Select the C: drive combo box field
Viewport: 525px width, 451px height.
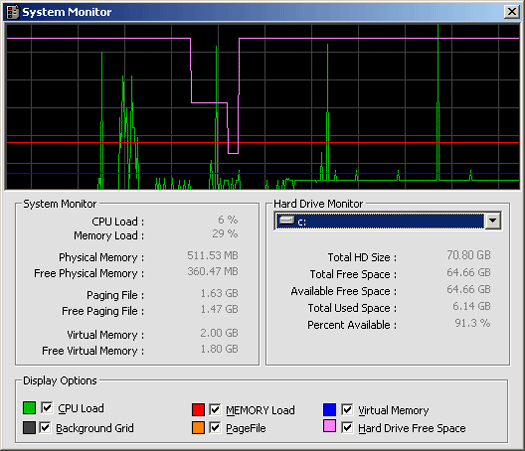pos(387,221)
